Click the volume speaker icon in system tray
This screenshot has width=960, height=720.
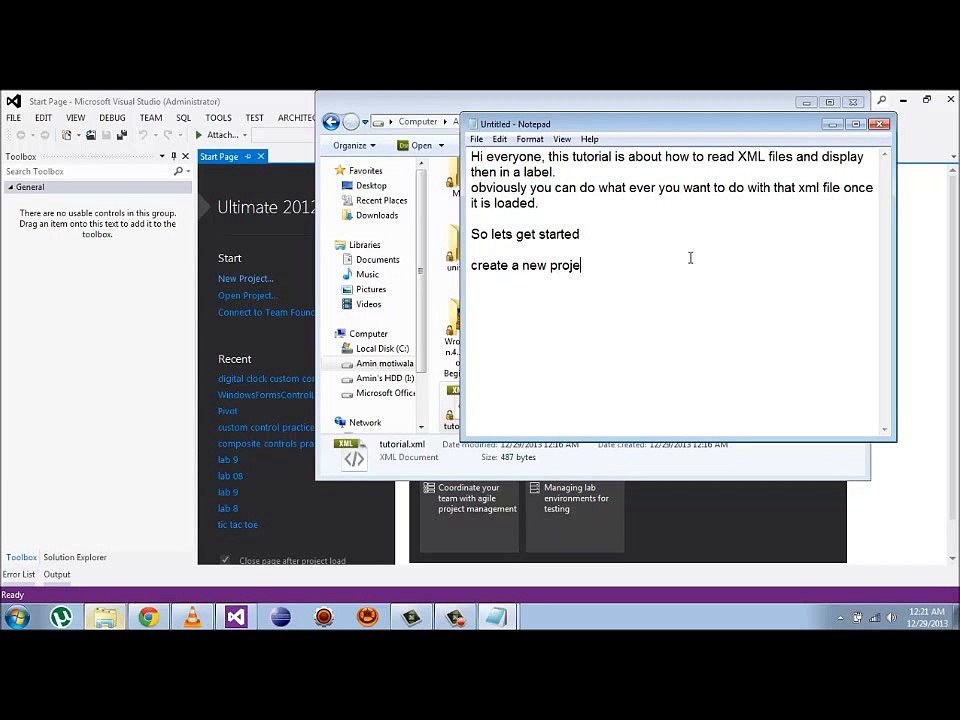click(892, 618)
